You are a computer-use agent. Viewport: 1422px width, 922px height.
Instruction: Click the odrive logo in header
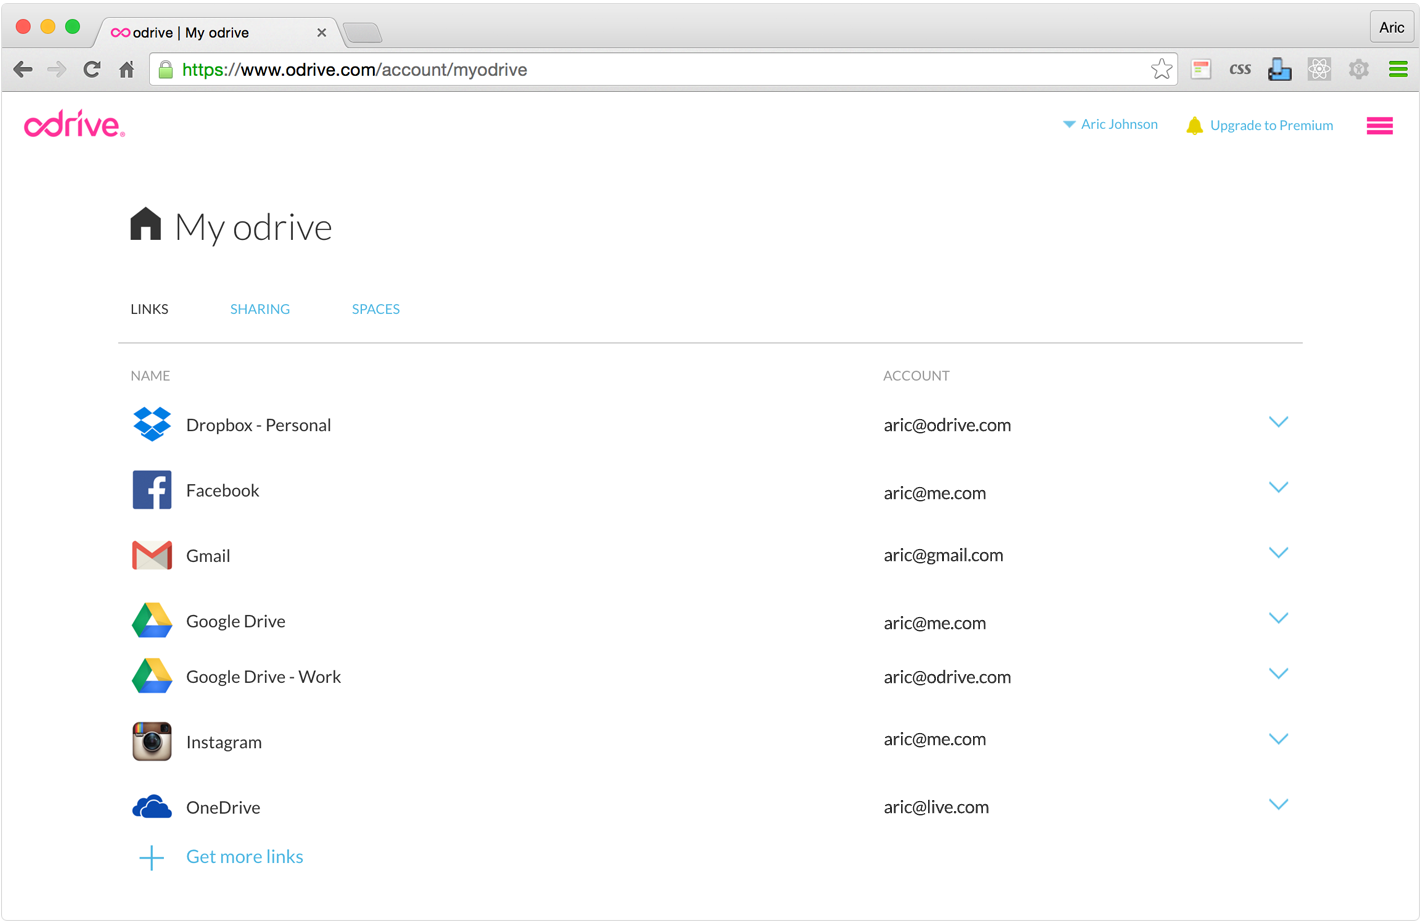75,124
